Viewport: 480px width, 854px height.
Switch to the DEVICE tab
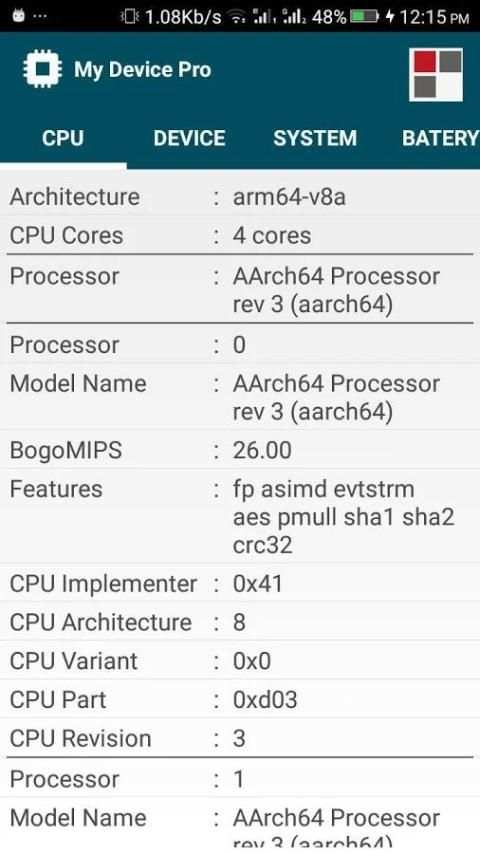189,138
